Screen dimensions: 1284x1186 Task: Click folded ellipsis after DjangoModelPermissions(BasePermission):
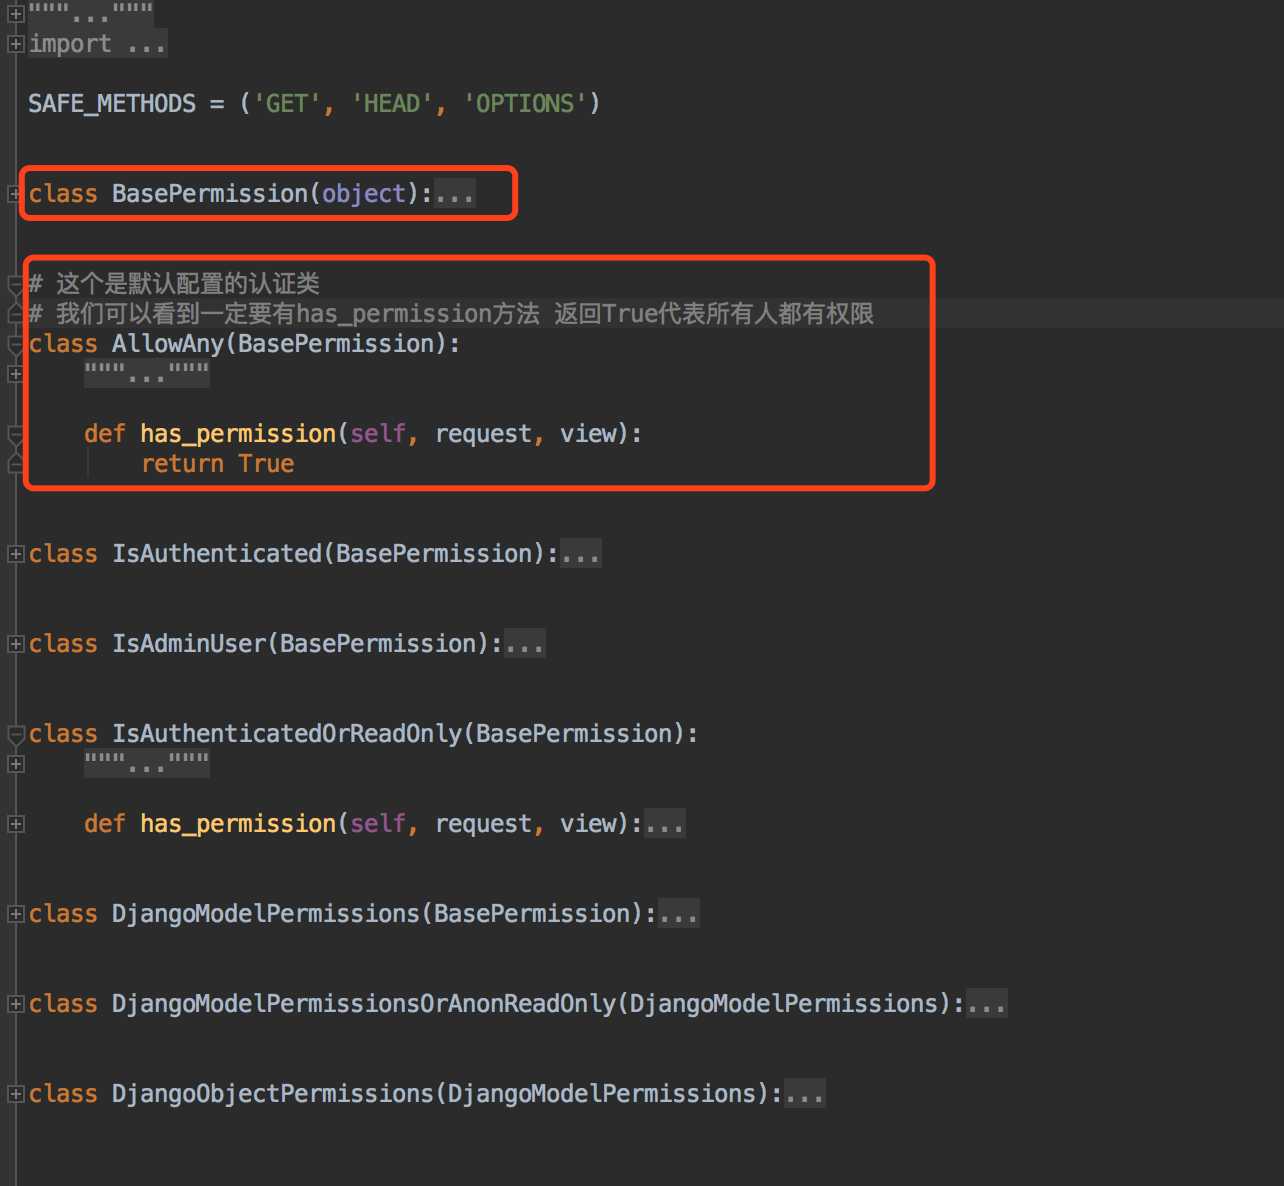tap(678, 914)
